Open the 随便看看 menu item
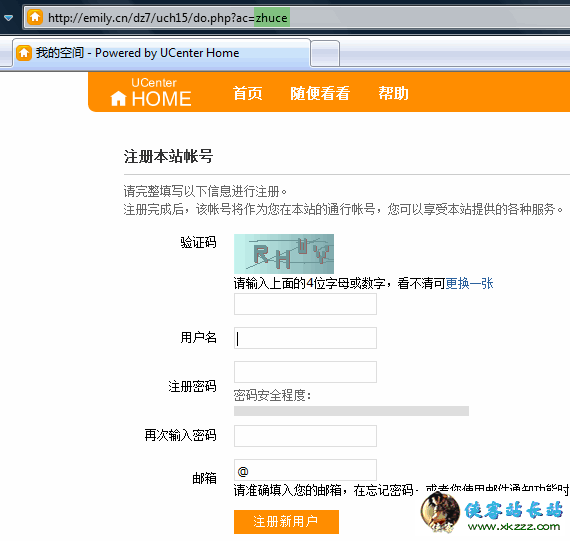The width and height of the screenshot is (570, 541). [320, 93]
